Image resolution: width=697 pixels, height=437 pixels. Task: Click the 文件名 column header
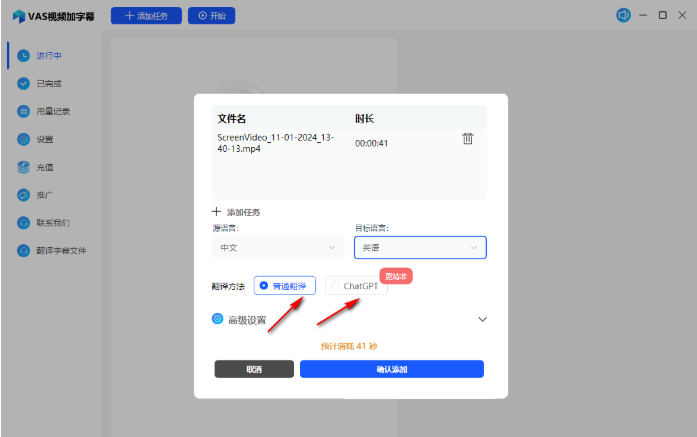232,119
